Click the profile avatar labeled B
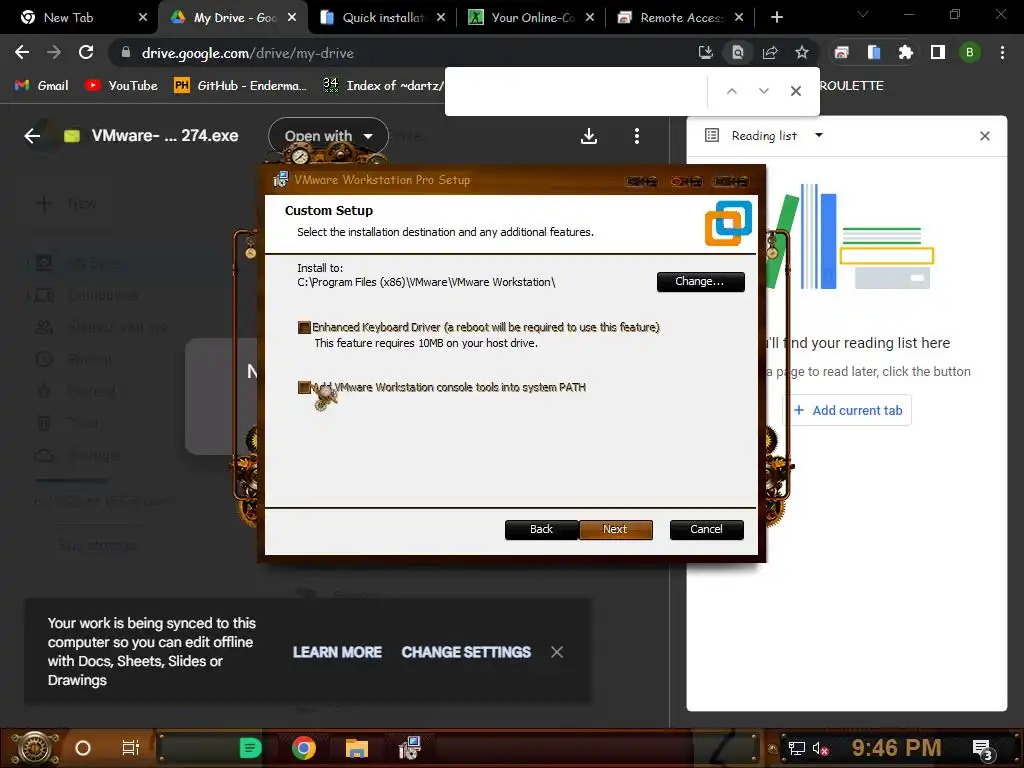Screen dimensions: 1024x768 [969, 53]
